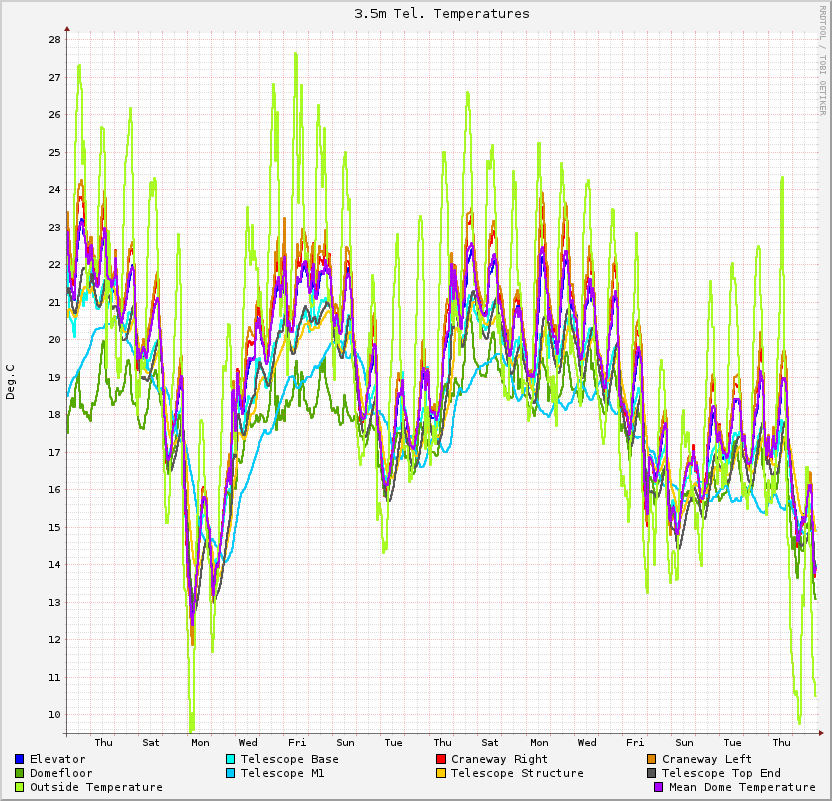Click the cyan Telescope Base legend swatch
The height and width of the screenshot is (801, 832).
click(231, 759)
